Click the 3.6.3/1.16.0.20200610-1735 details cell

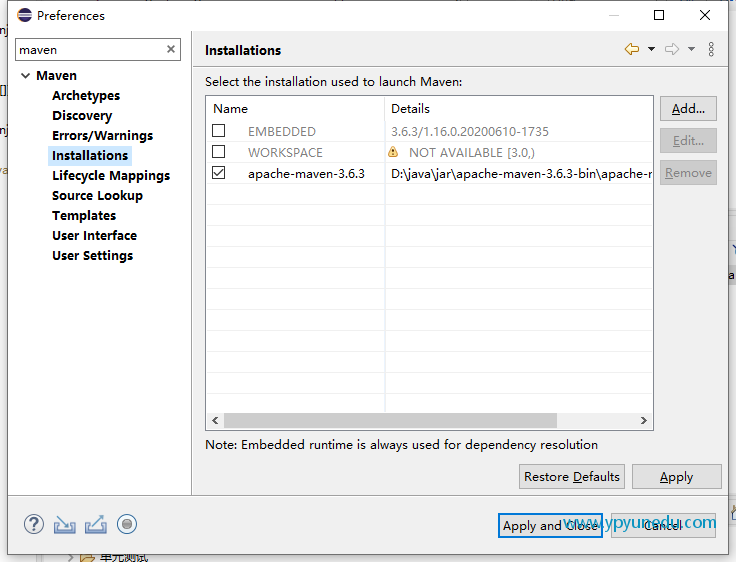469,131
